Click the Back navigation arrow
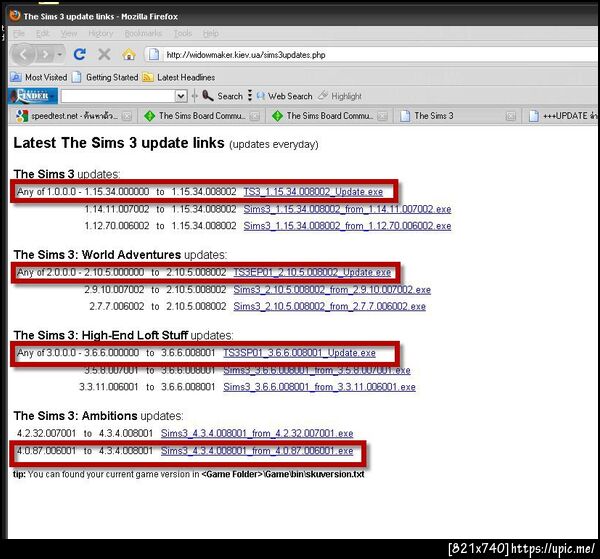600x559 pixels. coord(23,55)
